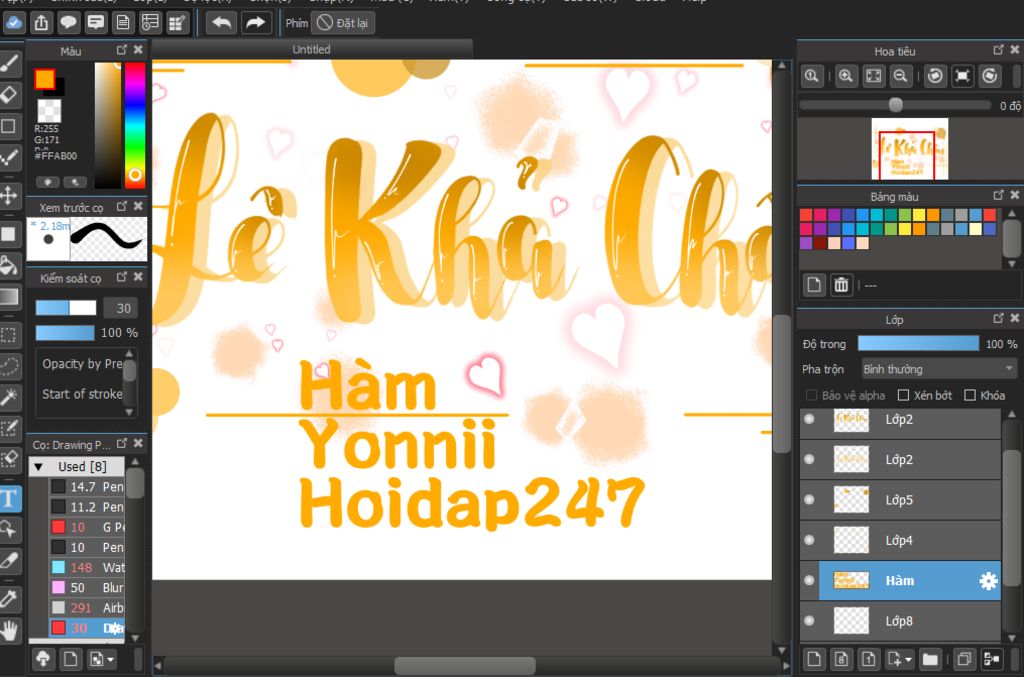Select the Eraser tool
Image resolution: width=1024 pixels, height=677 pixels.
[8, 95]
